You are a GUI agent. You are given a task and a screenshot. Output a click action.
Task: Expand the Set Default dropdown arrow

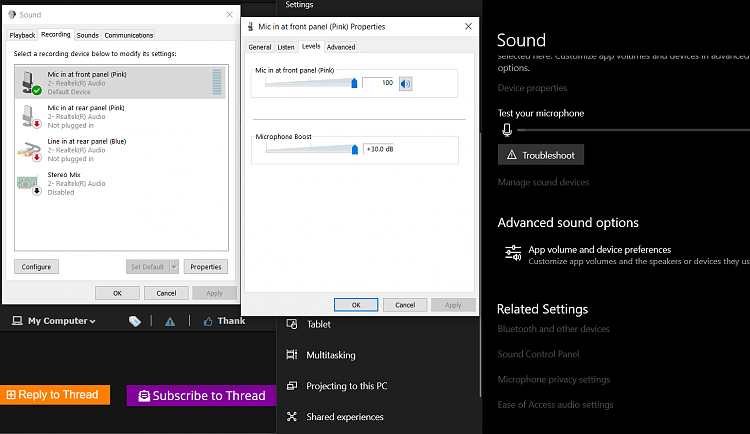(174, 267)
